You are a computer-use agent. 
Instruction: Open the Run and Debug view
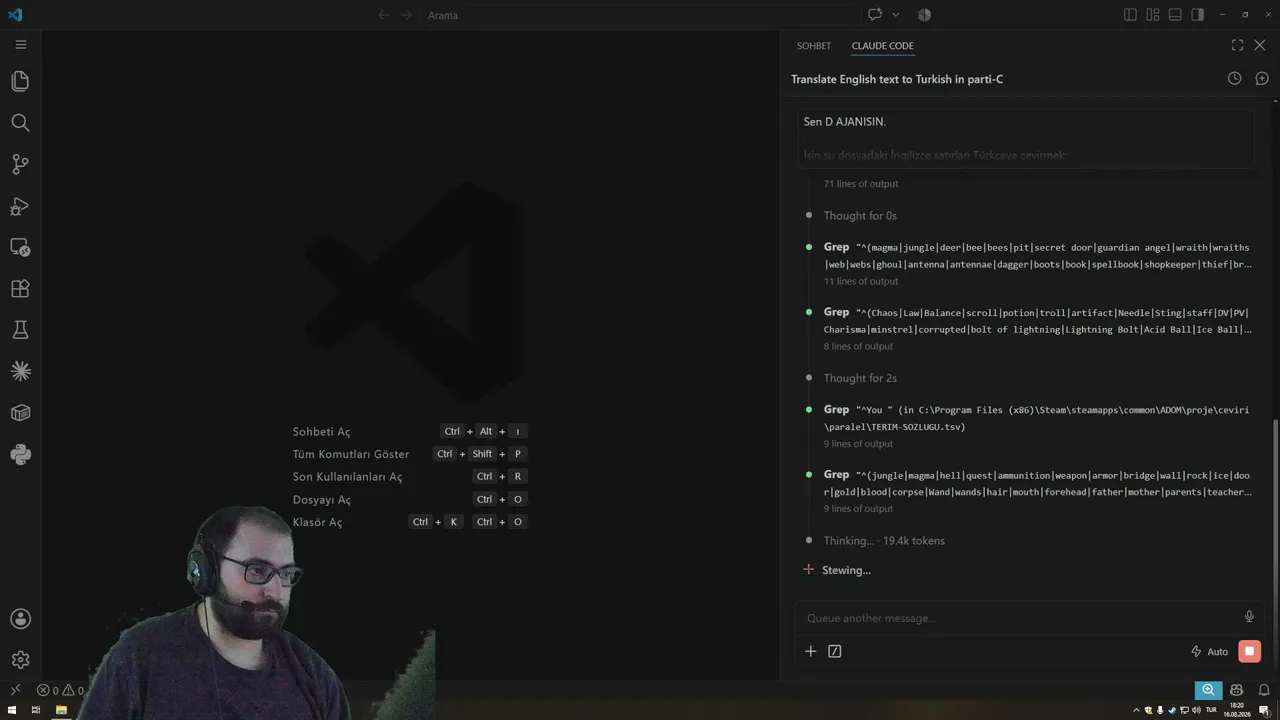pos(20,206)
